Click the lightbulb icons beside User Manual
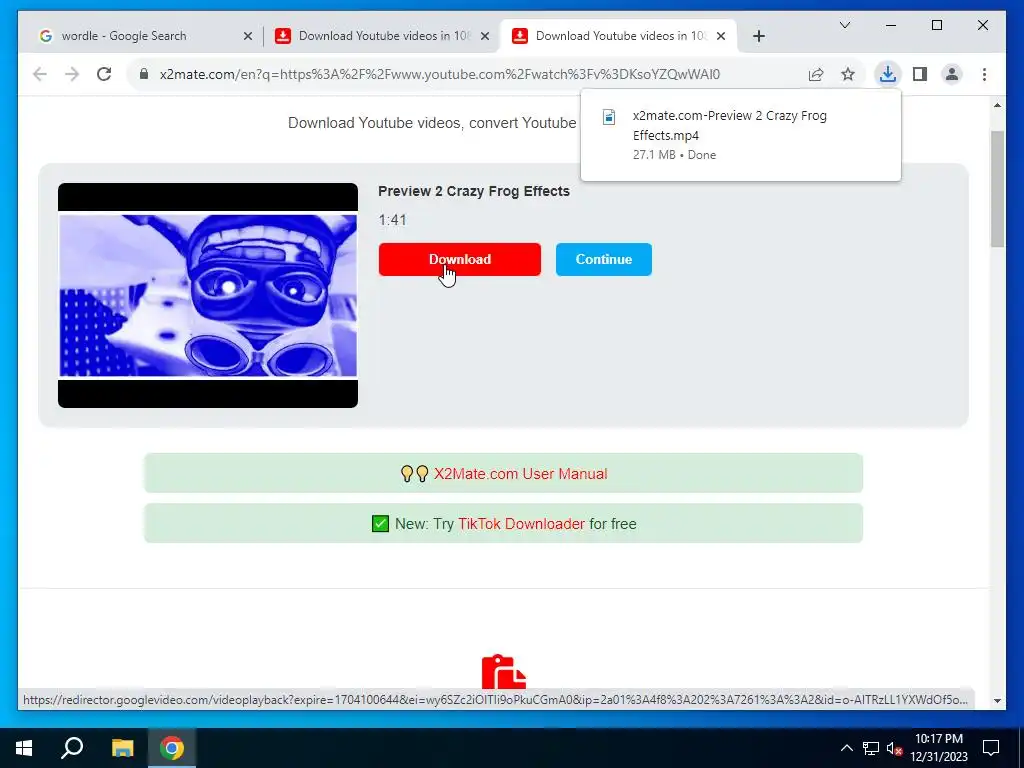 click(415, 473)
